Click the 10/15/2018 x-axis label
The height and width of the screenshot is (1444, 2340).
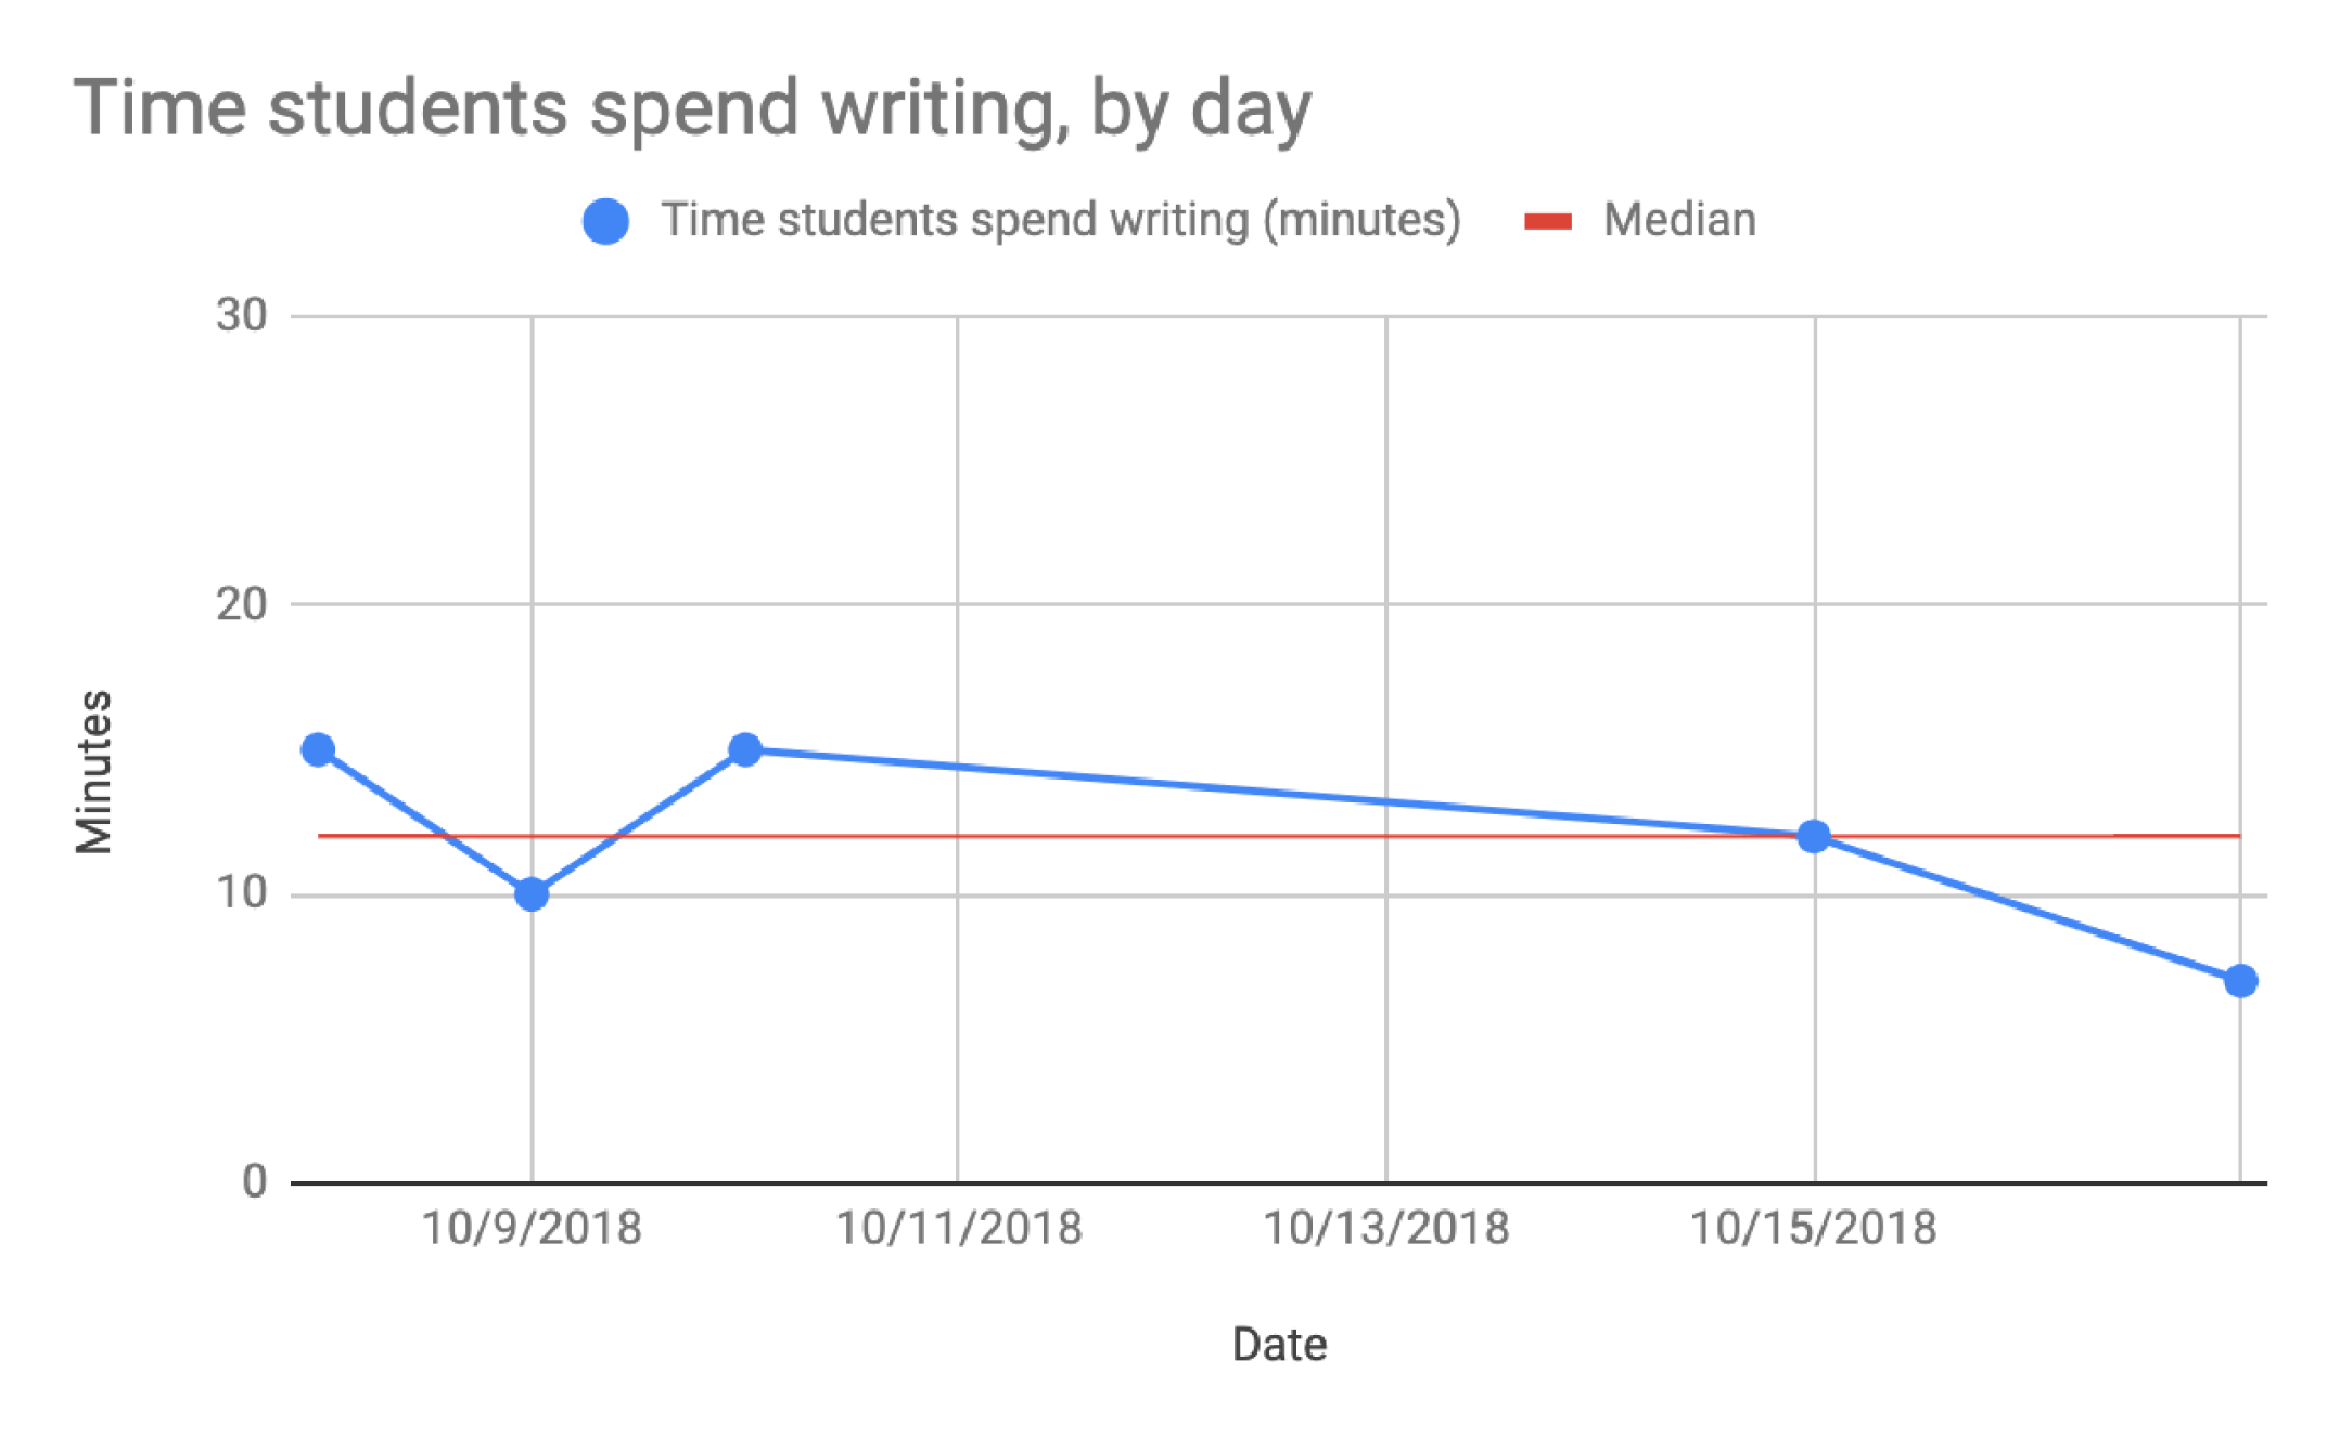coord(1813,1228)
